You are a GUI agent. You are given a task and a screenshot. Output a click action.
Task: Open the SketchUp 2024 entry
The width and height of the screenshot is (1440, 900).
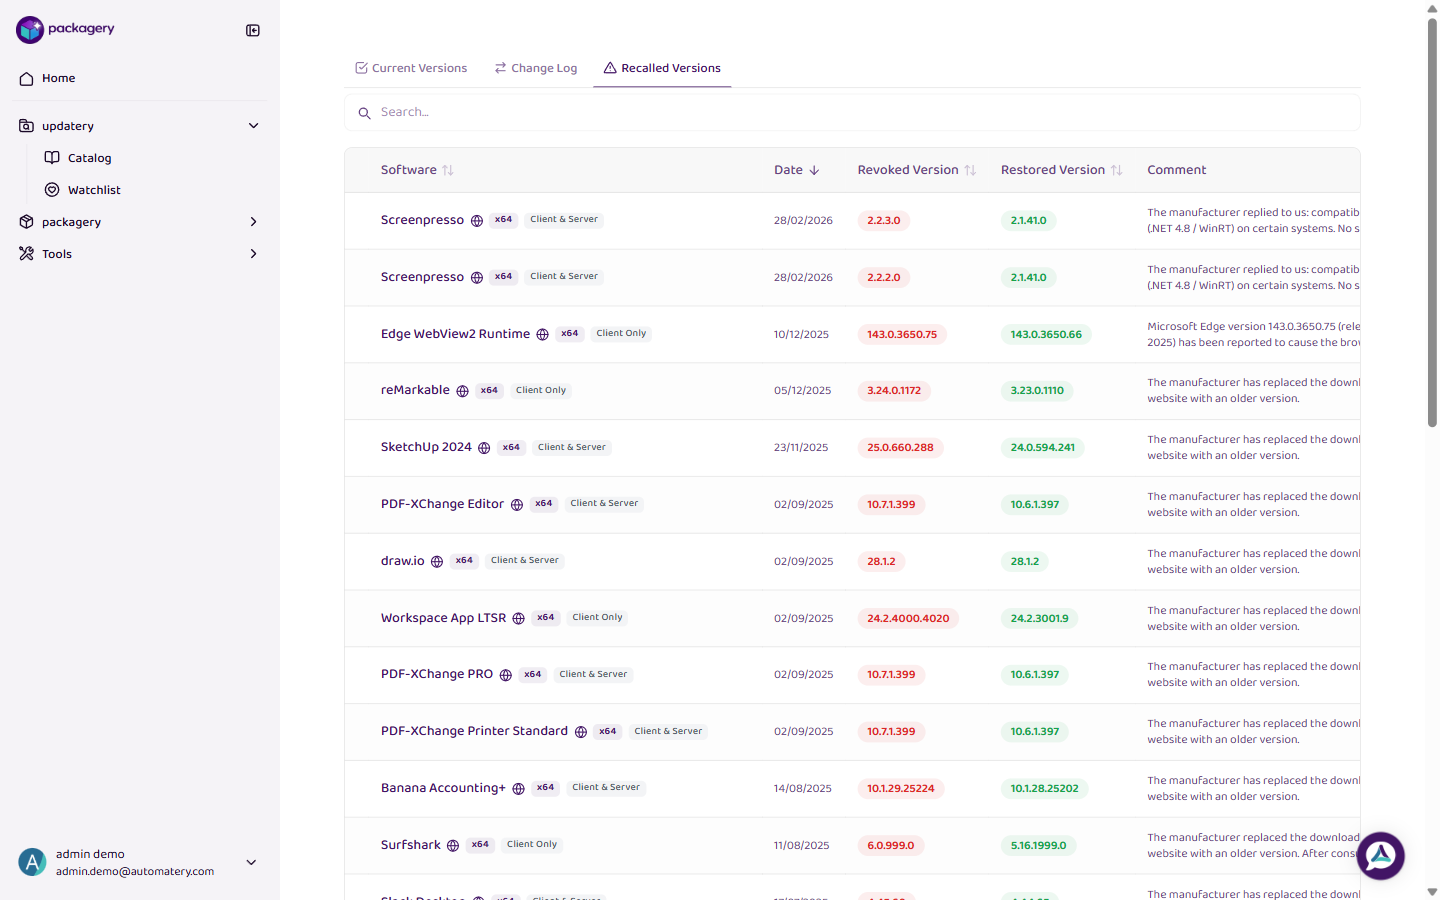coord(426,447)
